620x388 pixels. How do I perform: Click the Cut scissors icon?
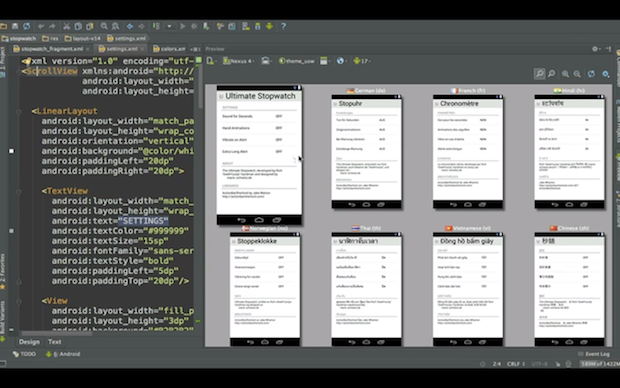click(x=66, y=26)
